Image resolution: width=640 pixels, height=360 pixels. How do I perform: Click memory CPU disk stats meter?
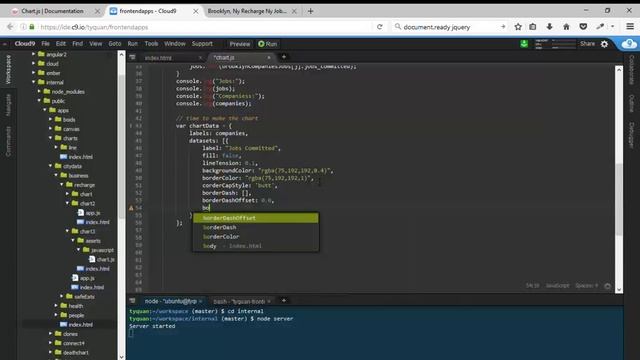point(555,44)
